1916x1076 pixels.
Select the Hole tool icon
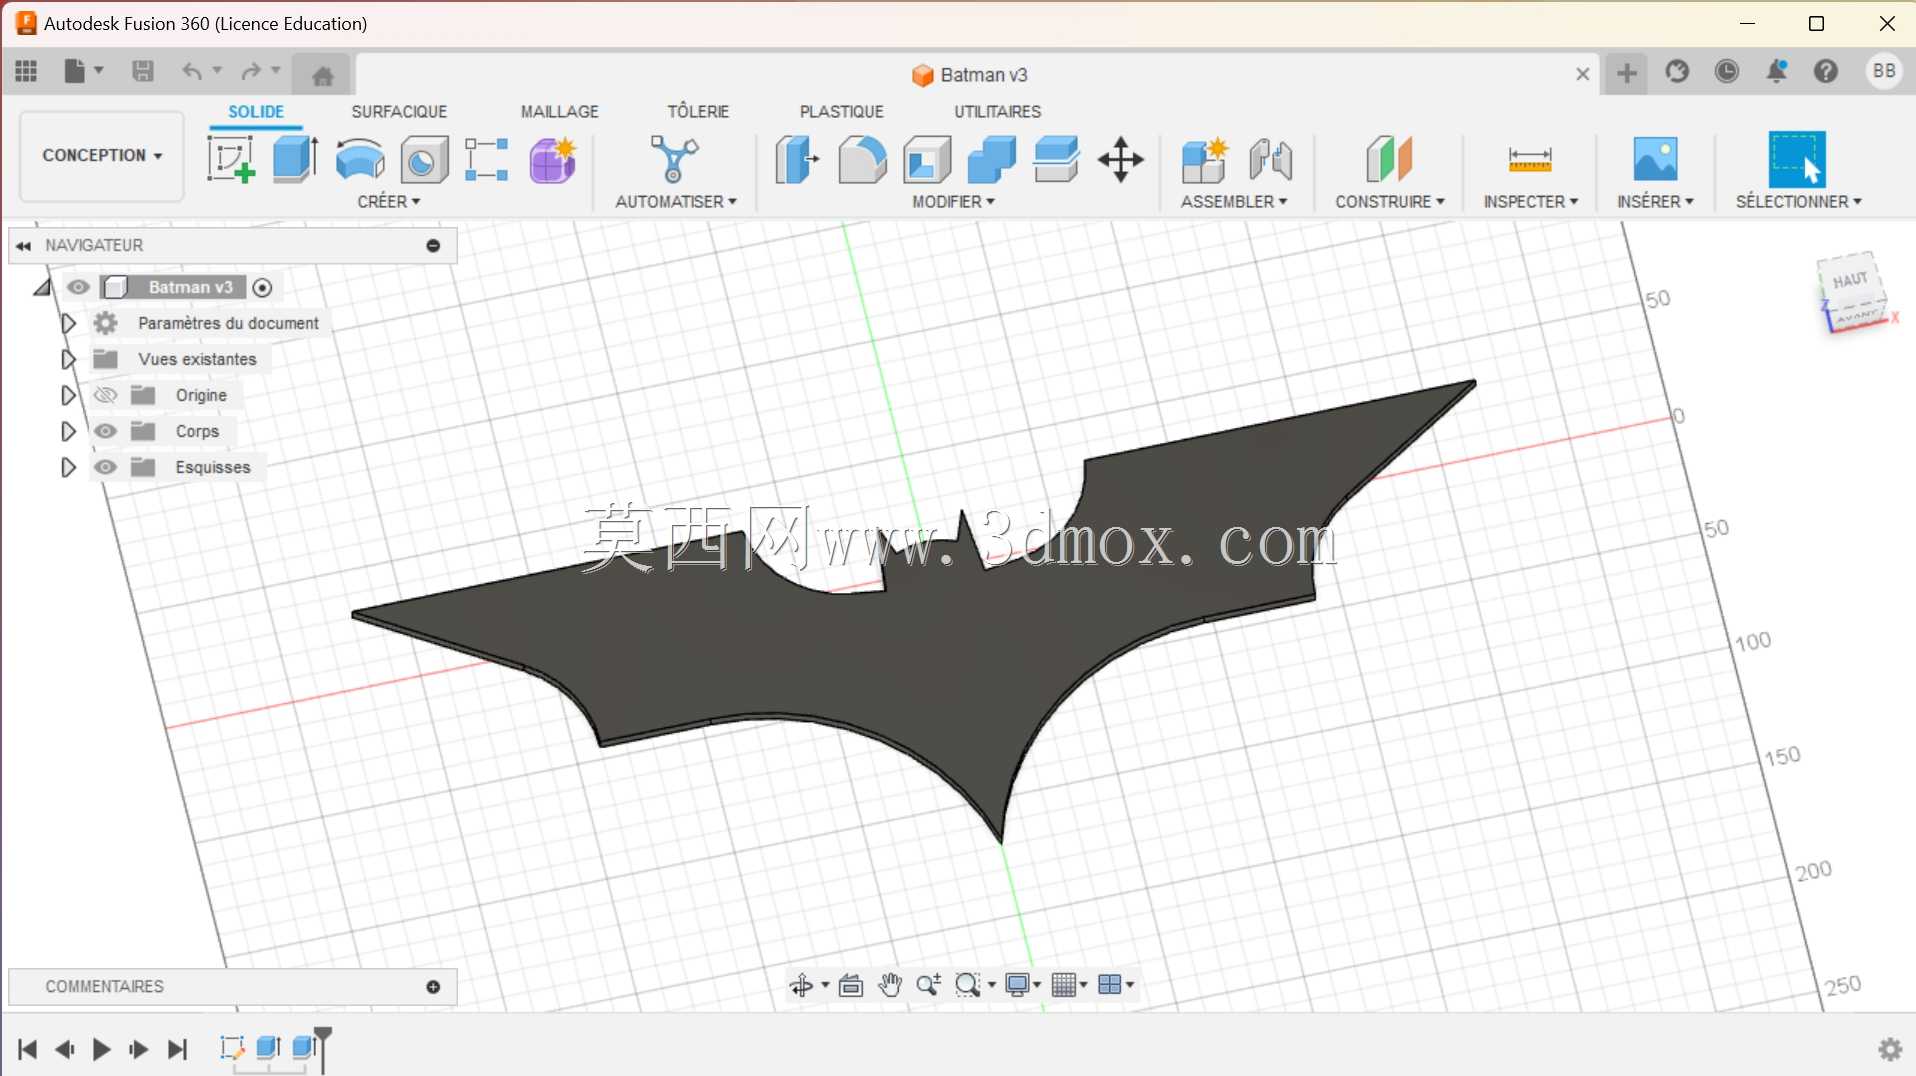click(x=424, y=160)
